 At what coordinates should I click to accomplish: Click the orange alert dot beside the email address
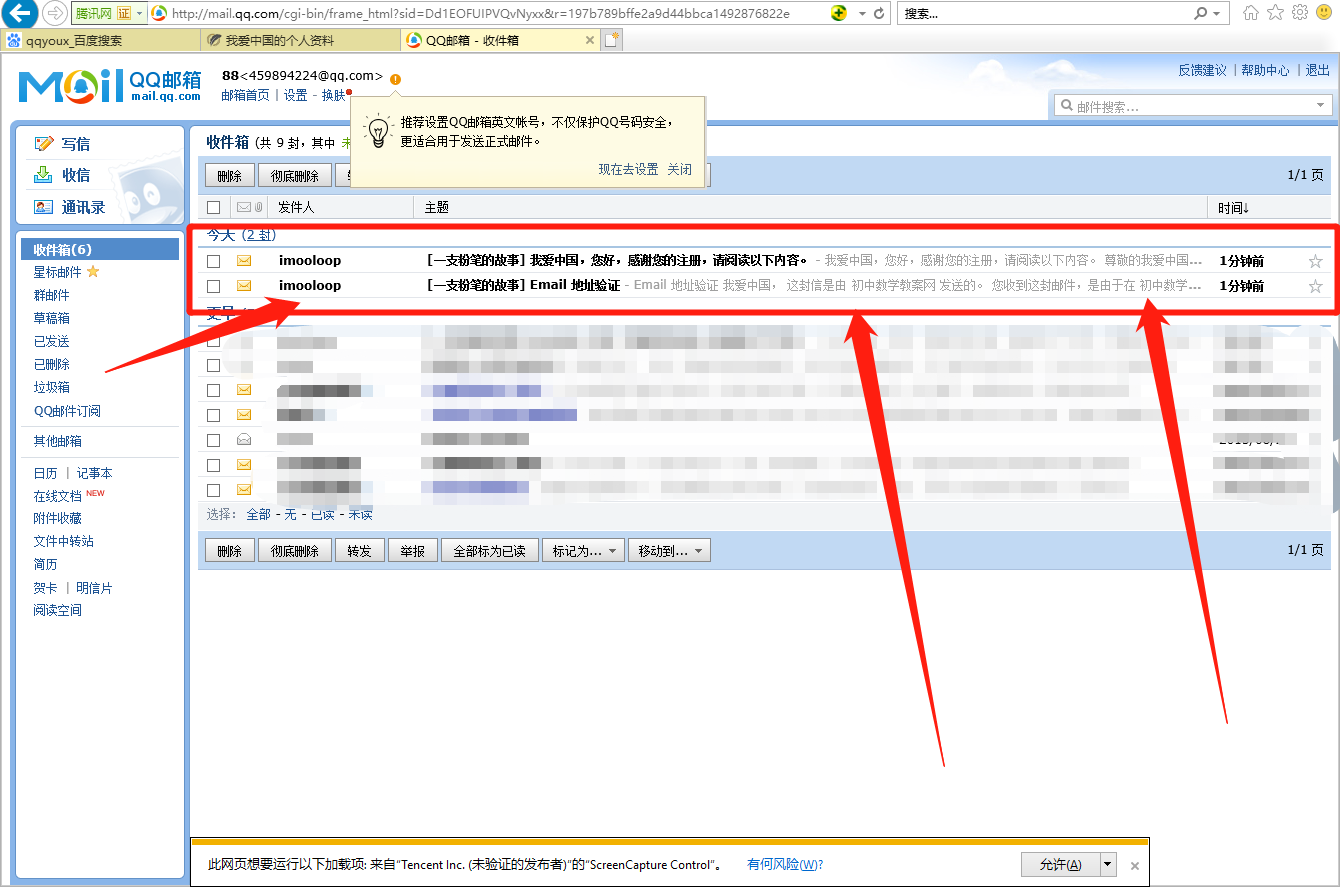(x=396, y=79)
